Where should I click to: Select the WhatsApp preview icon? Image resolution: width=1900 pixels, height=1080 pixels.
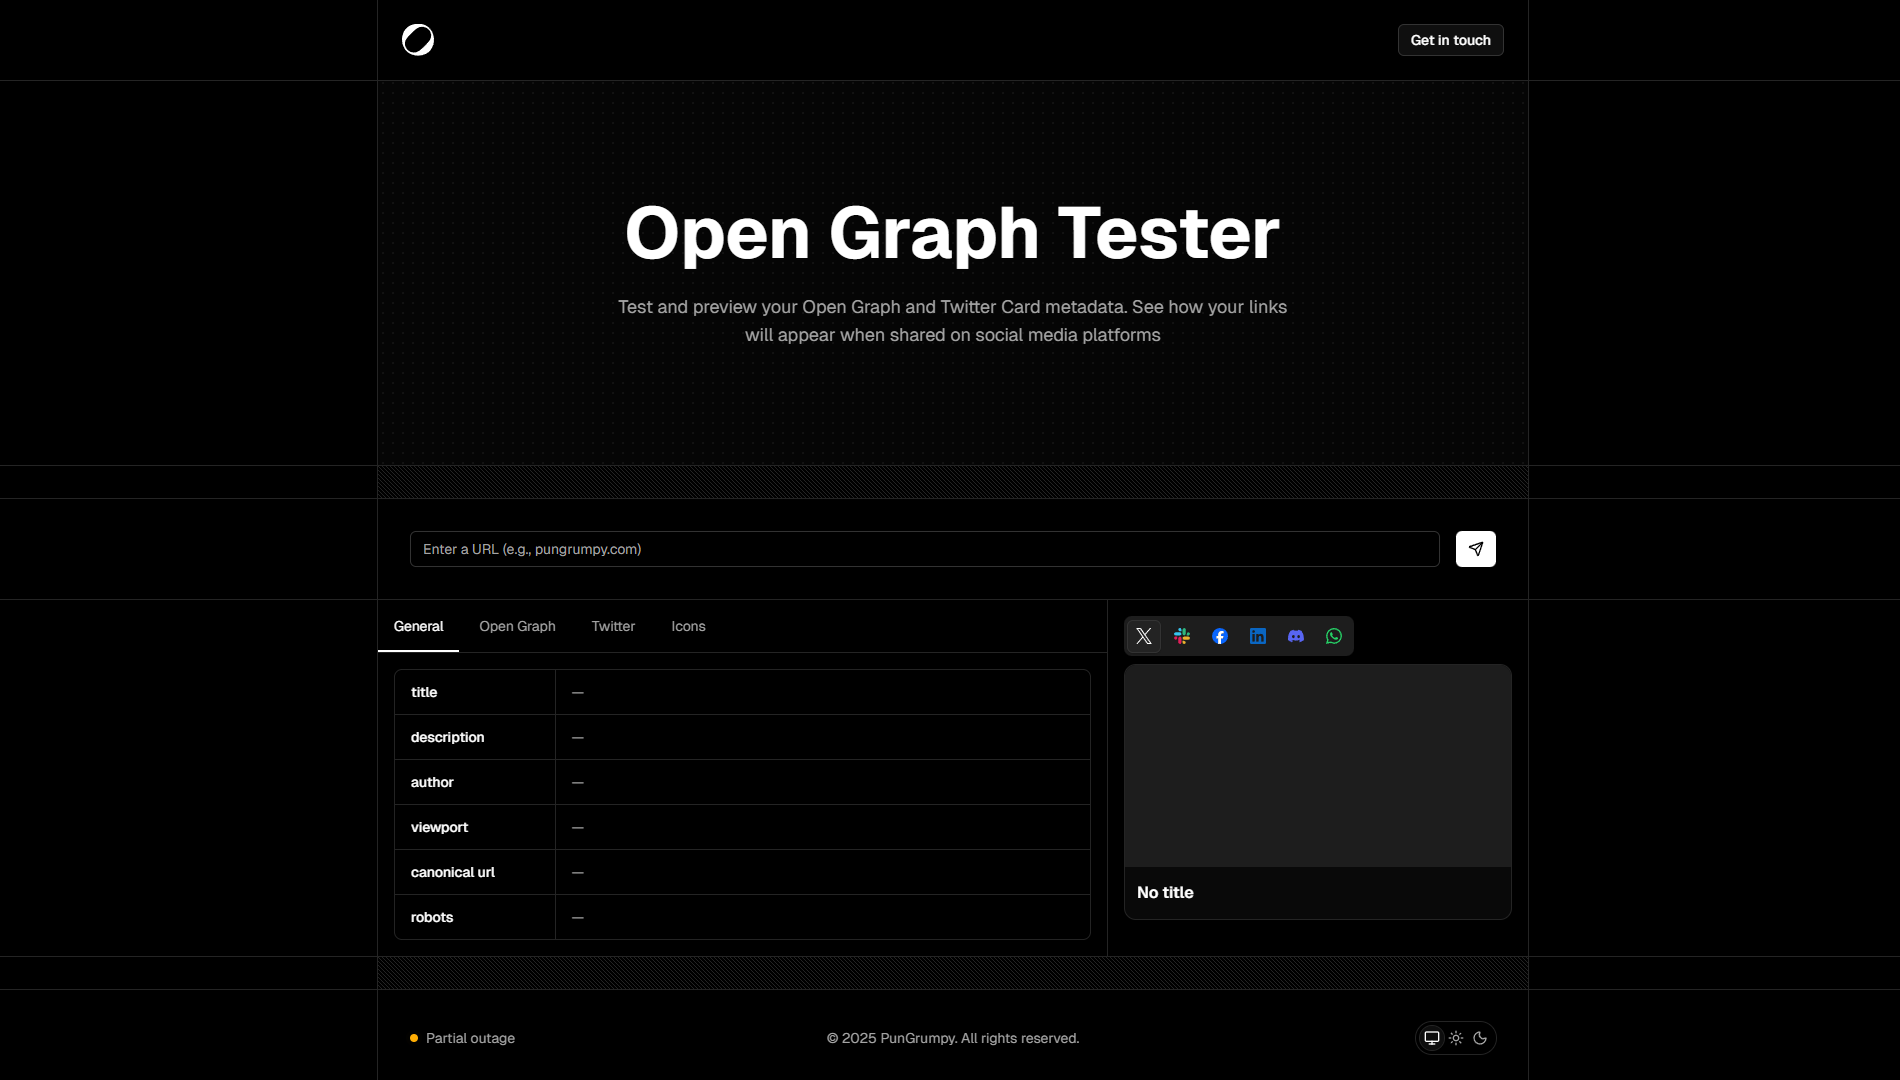(1334, 636)
